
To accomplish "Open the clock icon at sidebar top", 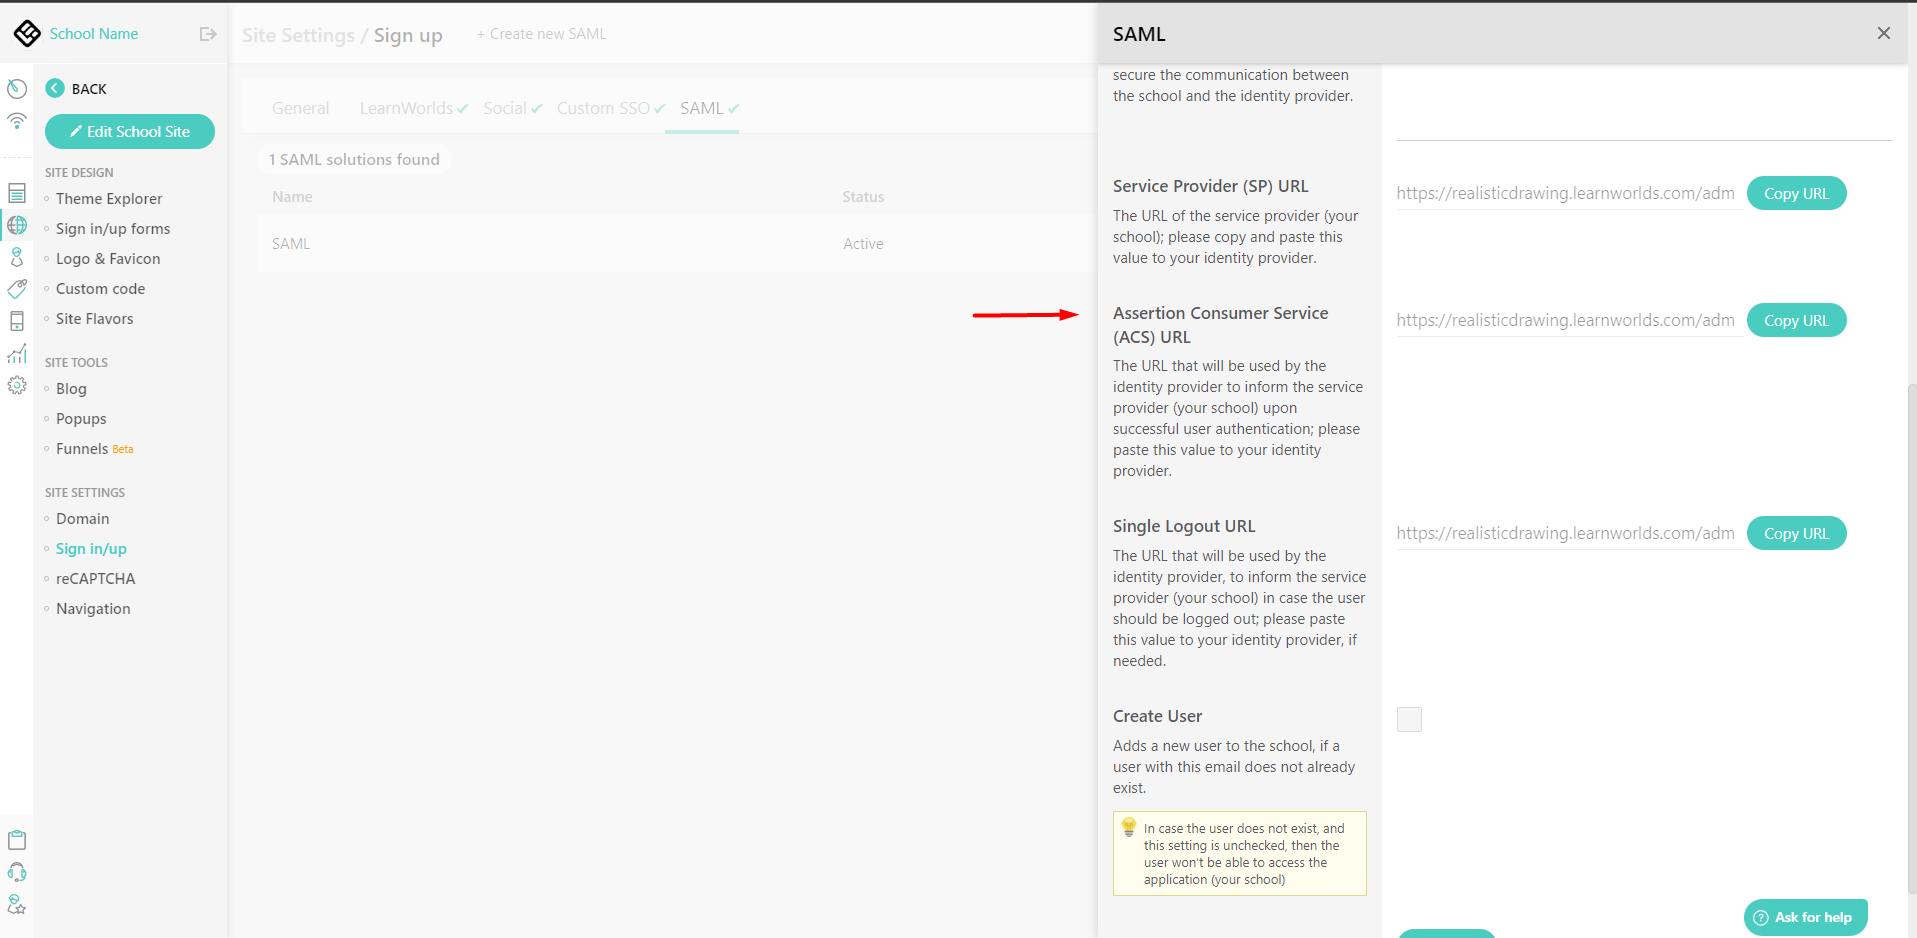I will click(17, 89).
